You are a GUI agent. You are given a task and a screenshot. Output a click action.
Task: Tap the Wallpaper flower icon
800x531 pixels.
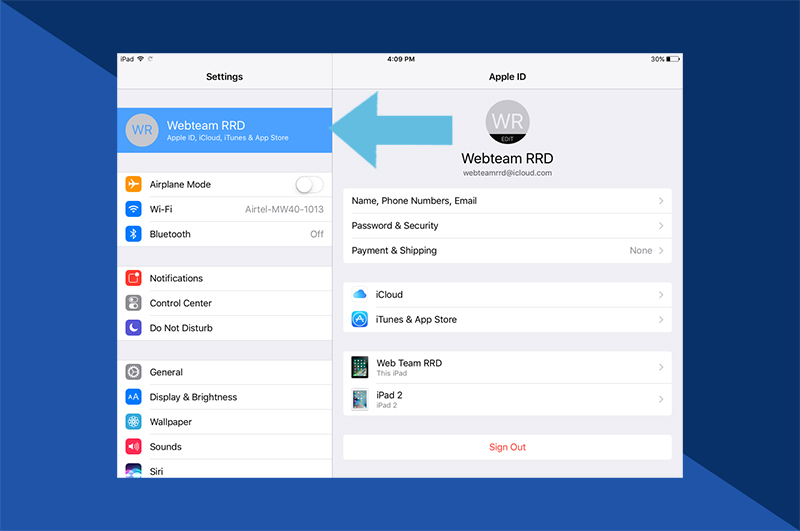[133, 422]
